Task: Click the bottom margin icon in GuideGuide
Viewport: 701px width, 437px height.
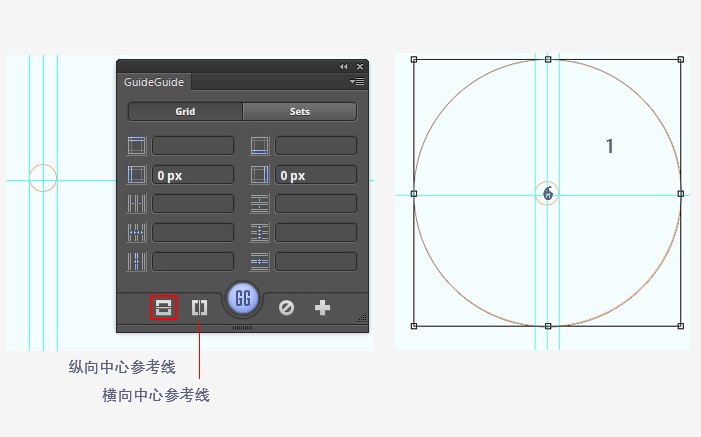Action: point(259,146)
